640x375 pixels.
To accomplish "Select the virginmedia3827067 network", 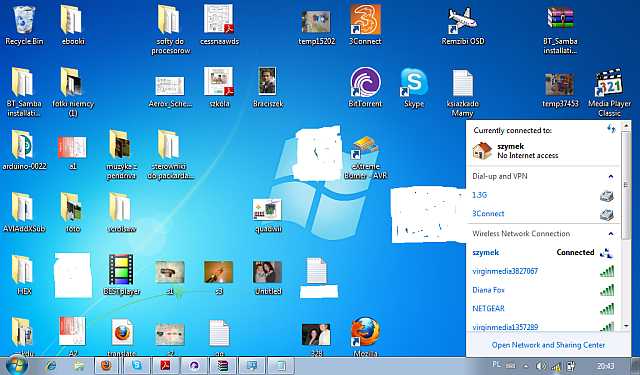I will (543, 271).
